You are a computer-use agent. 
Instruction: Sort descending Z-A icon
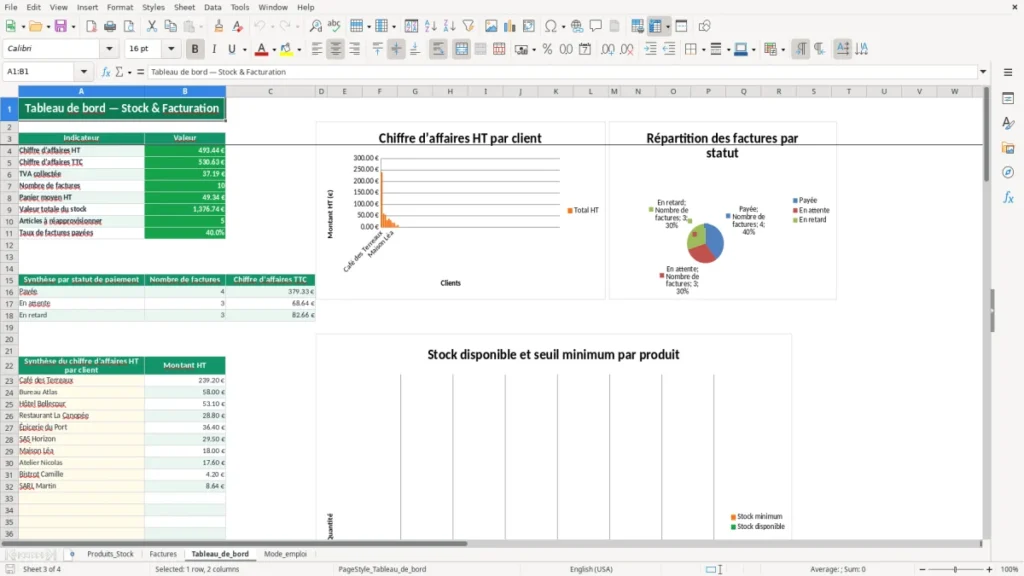449,26
